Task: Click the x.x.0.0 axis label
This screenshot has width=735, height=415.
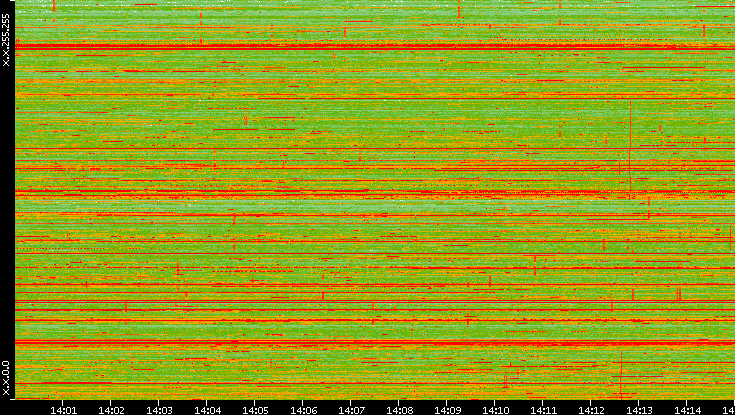Action: coord(6,378)
